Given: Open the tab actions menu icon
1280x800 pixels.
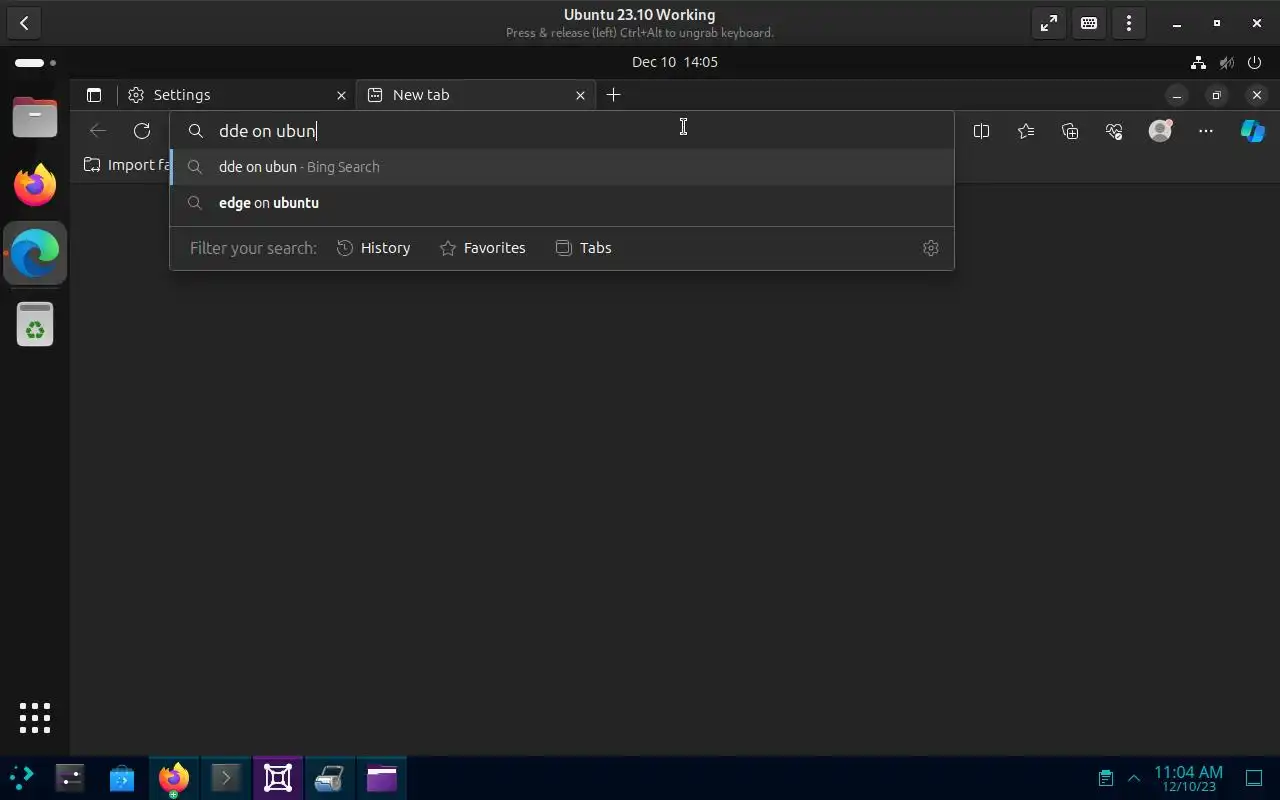Looking at the screenshot, I should (94, 95).
